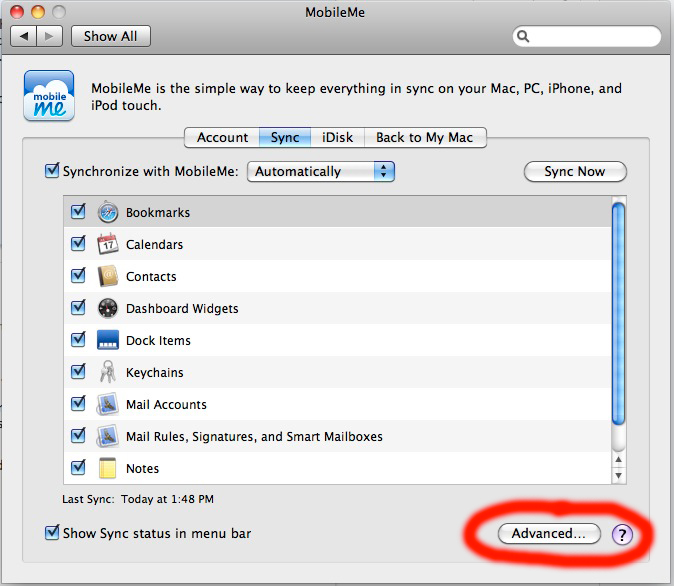Uncheck Synchronize with MobileMe checkbox

52,171
